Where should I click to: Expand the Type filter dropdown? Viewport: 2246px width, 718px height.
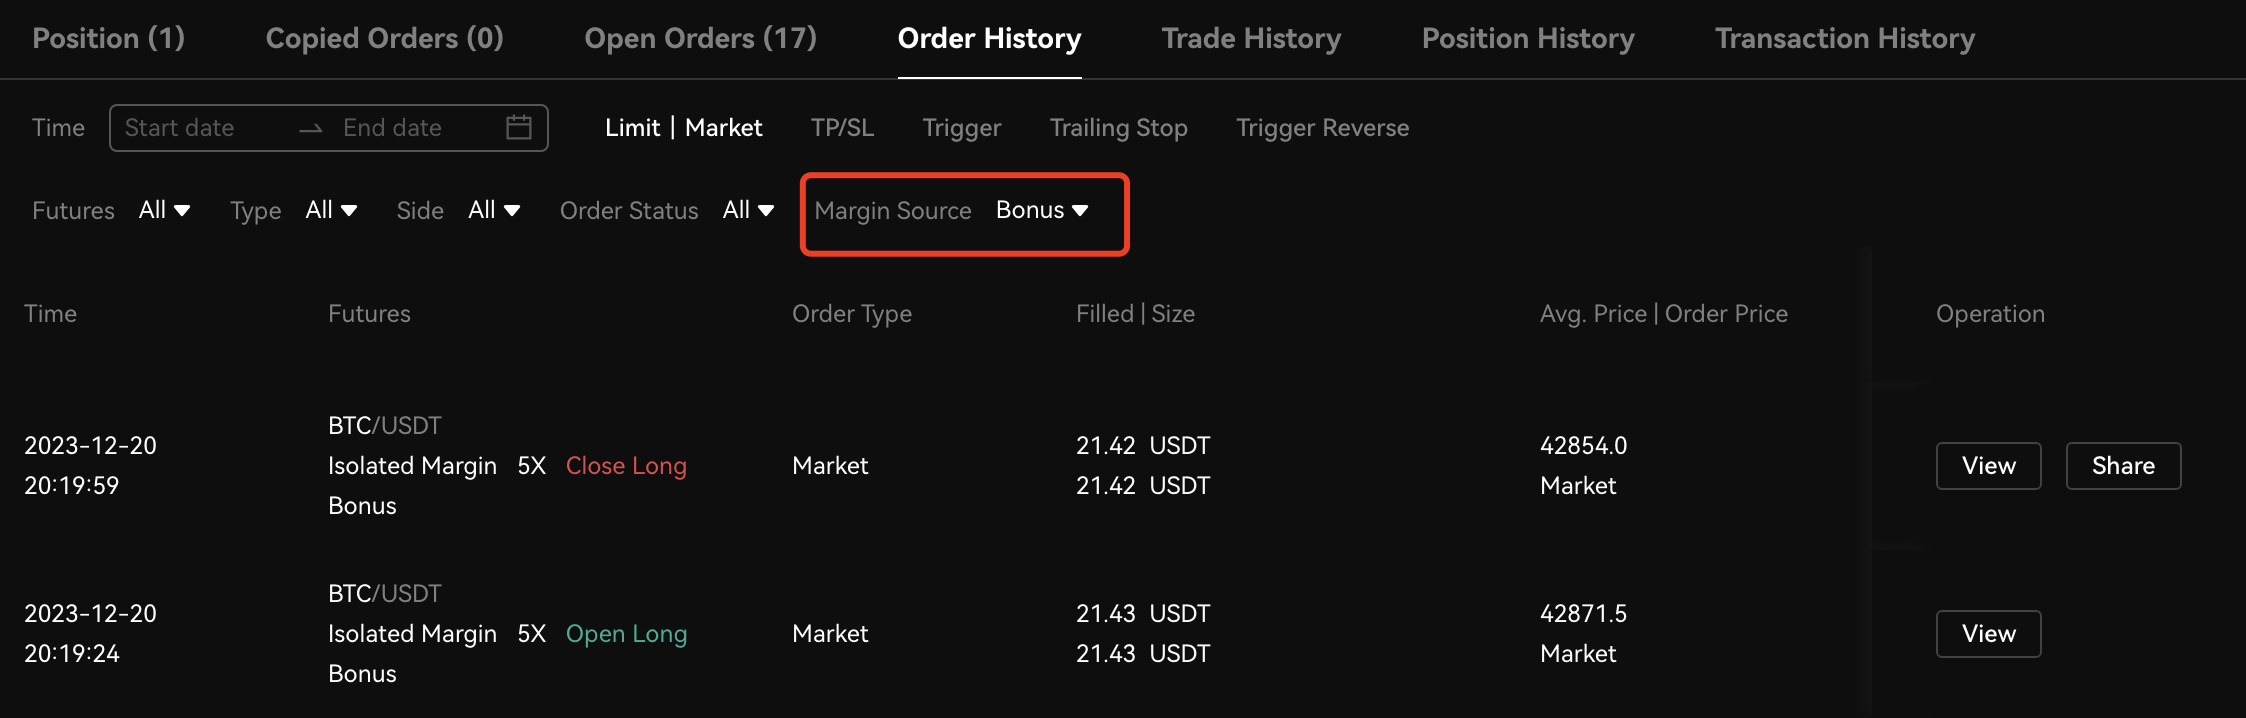(331, 210)
